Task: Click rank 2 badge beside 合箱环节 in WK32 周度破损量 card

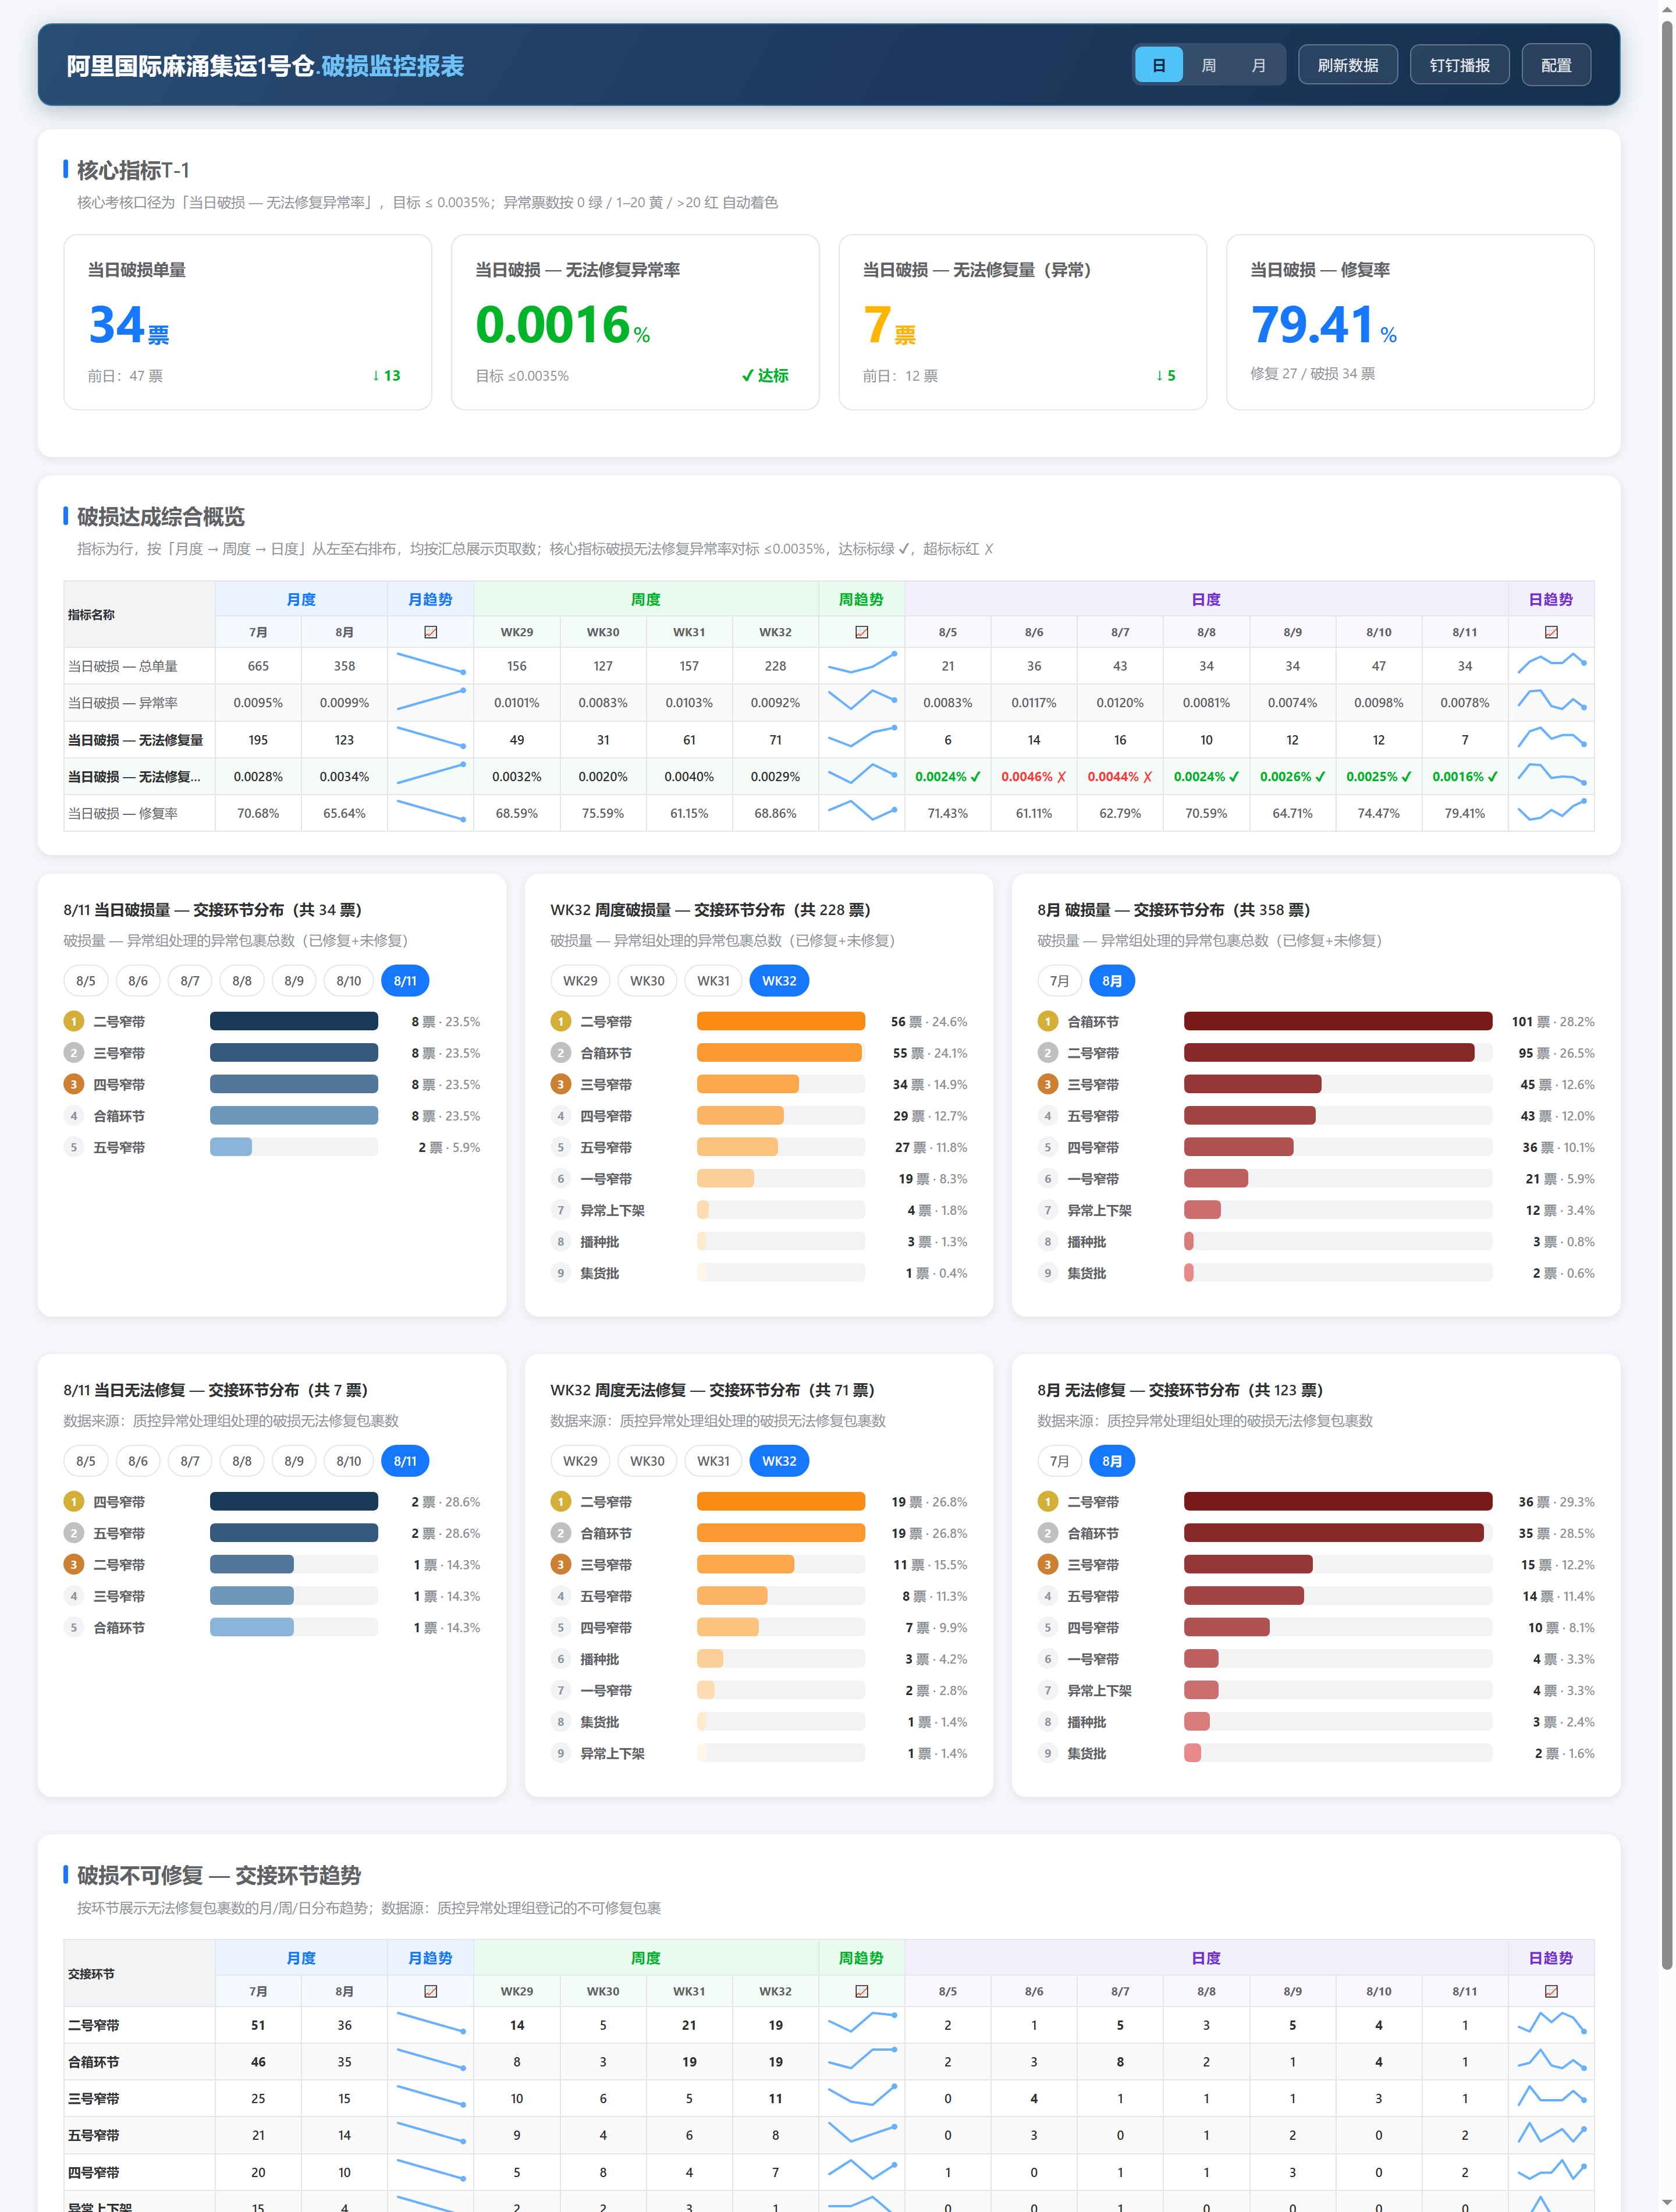Action: point(560,1053)
